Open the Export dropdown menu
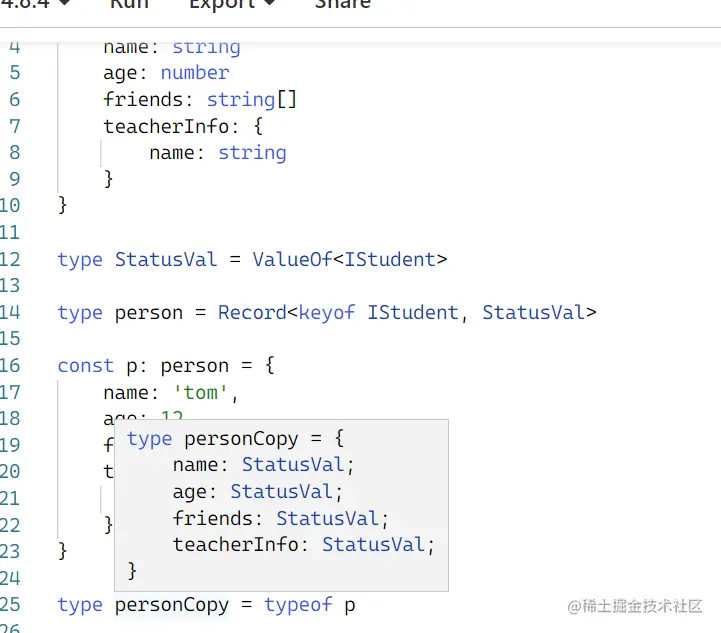Viewport: 721px width, 633px height. point(232,4)
